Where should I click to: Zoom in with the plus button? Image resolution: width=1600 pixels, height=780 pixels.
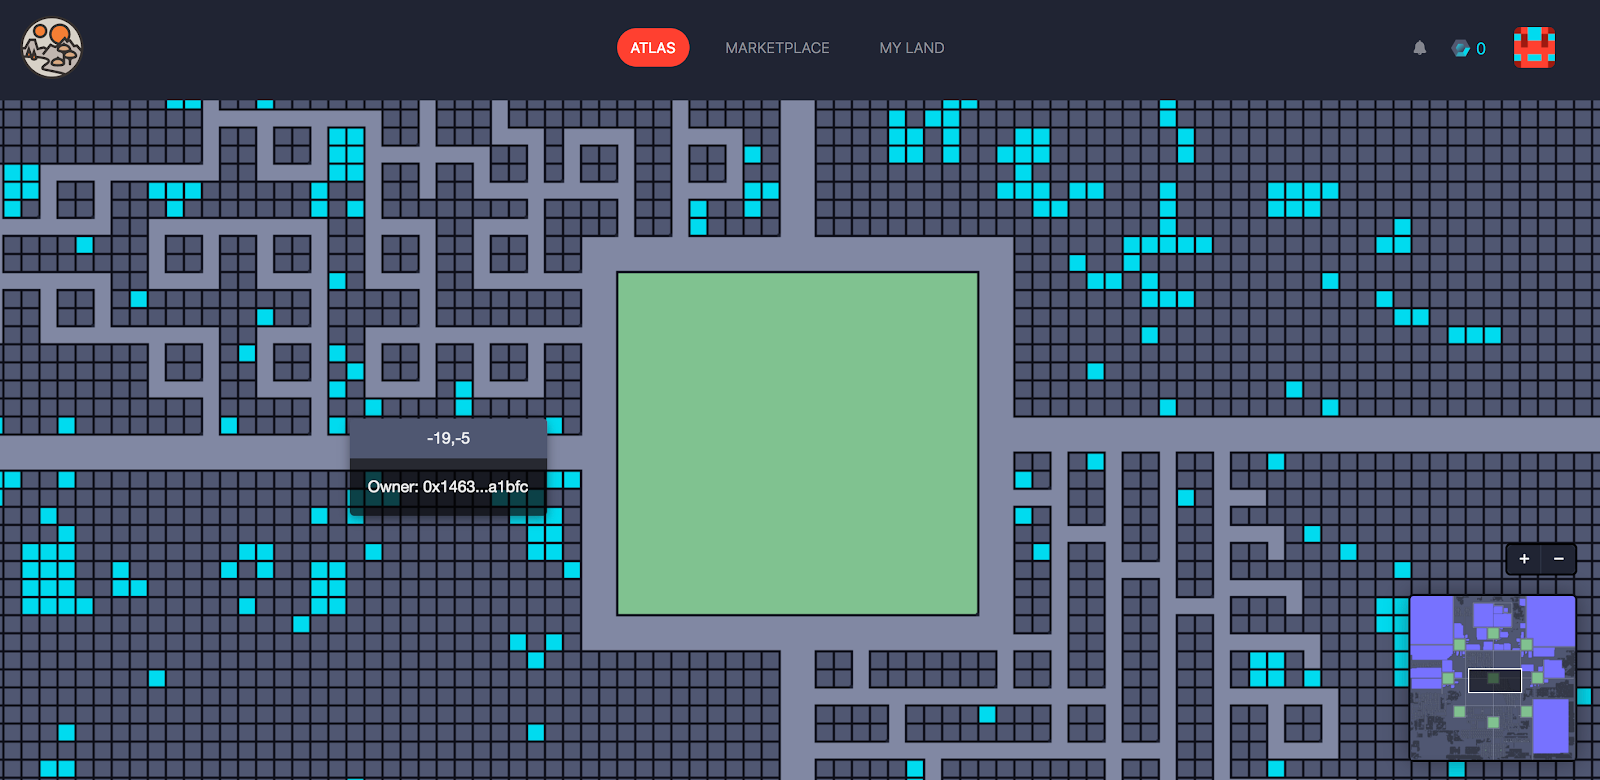coord(1524,559)
